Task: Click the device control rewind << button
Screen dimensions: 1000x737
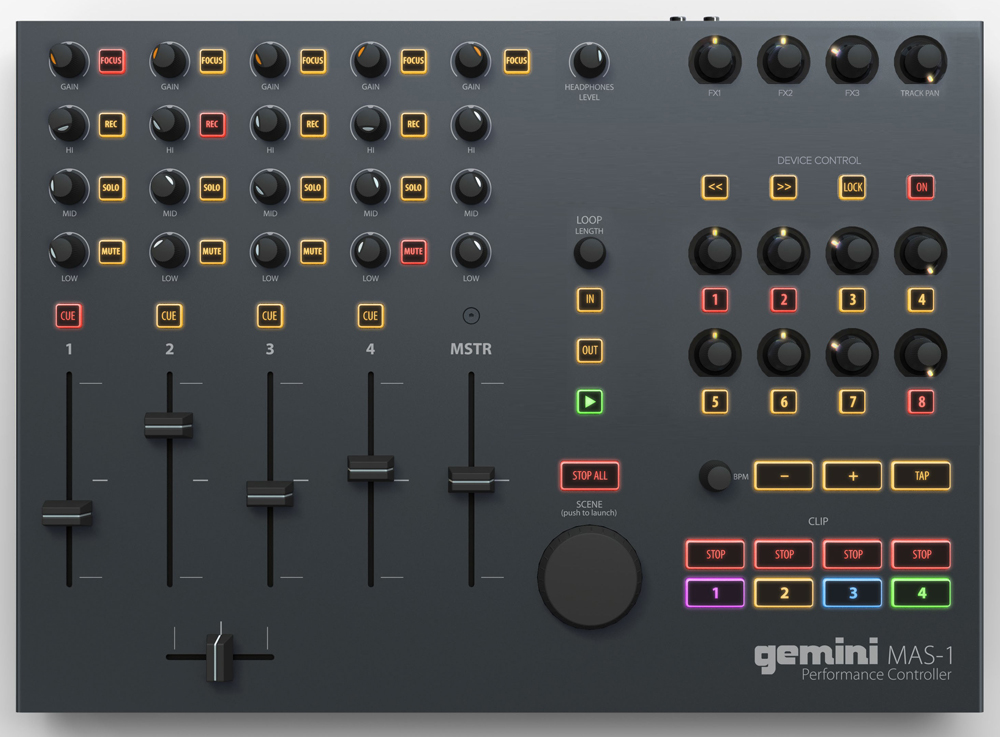Action: 715,187
